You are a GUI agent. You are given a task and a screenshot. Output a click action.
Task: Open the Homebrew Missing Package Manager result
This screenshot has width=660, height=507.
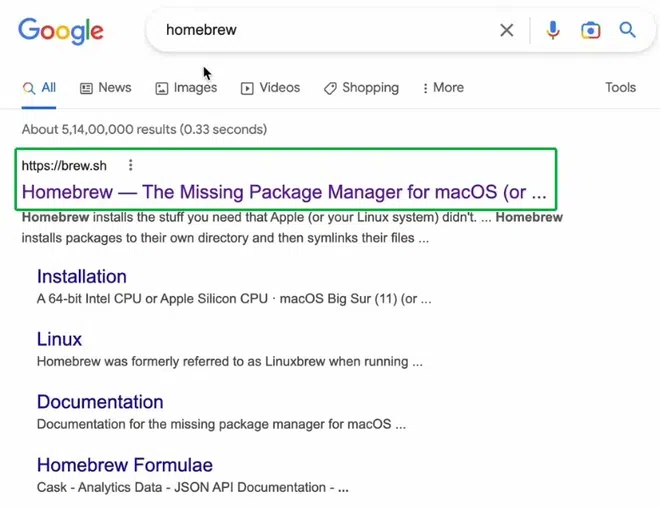tap(284, 191)
